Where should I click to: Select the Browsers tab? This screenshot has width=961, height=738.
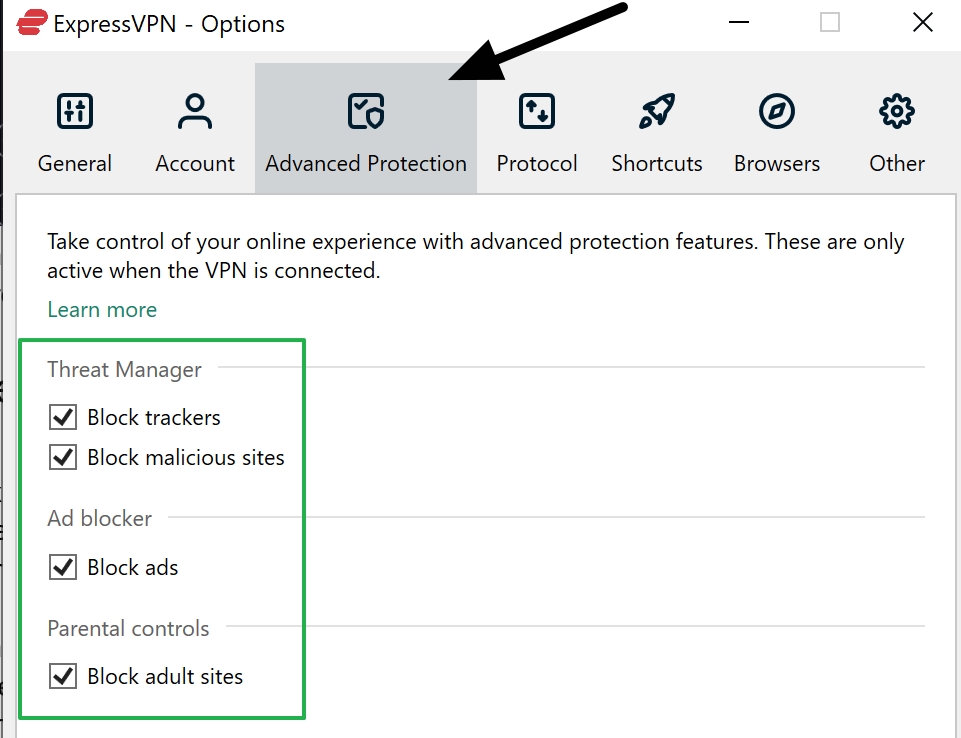(776, 163)
